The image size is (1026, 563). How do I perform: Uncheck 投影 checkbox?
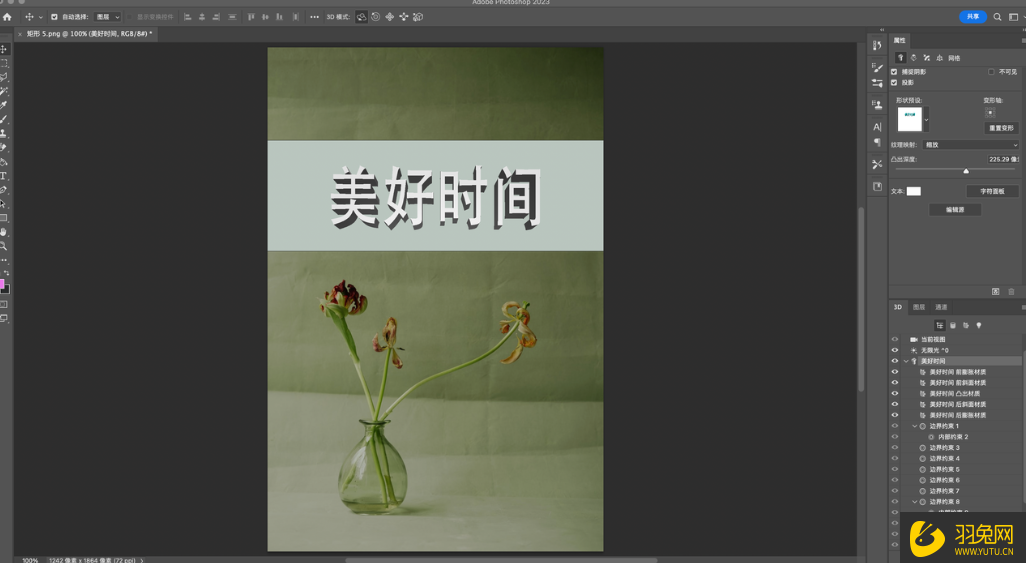(x=894, y=82)
